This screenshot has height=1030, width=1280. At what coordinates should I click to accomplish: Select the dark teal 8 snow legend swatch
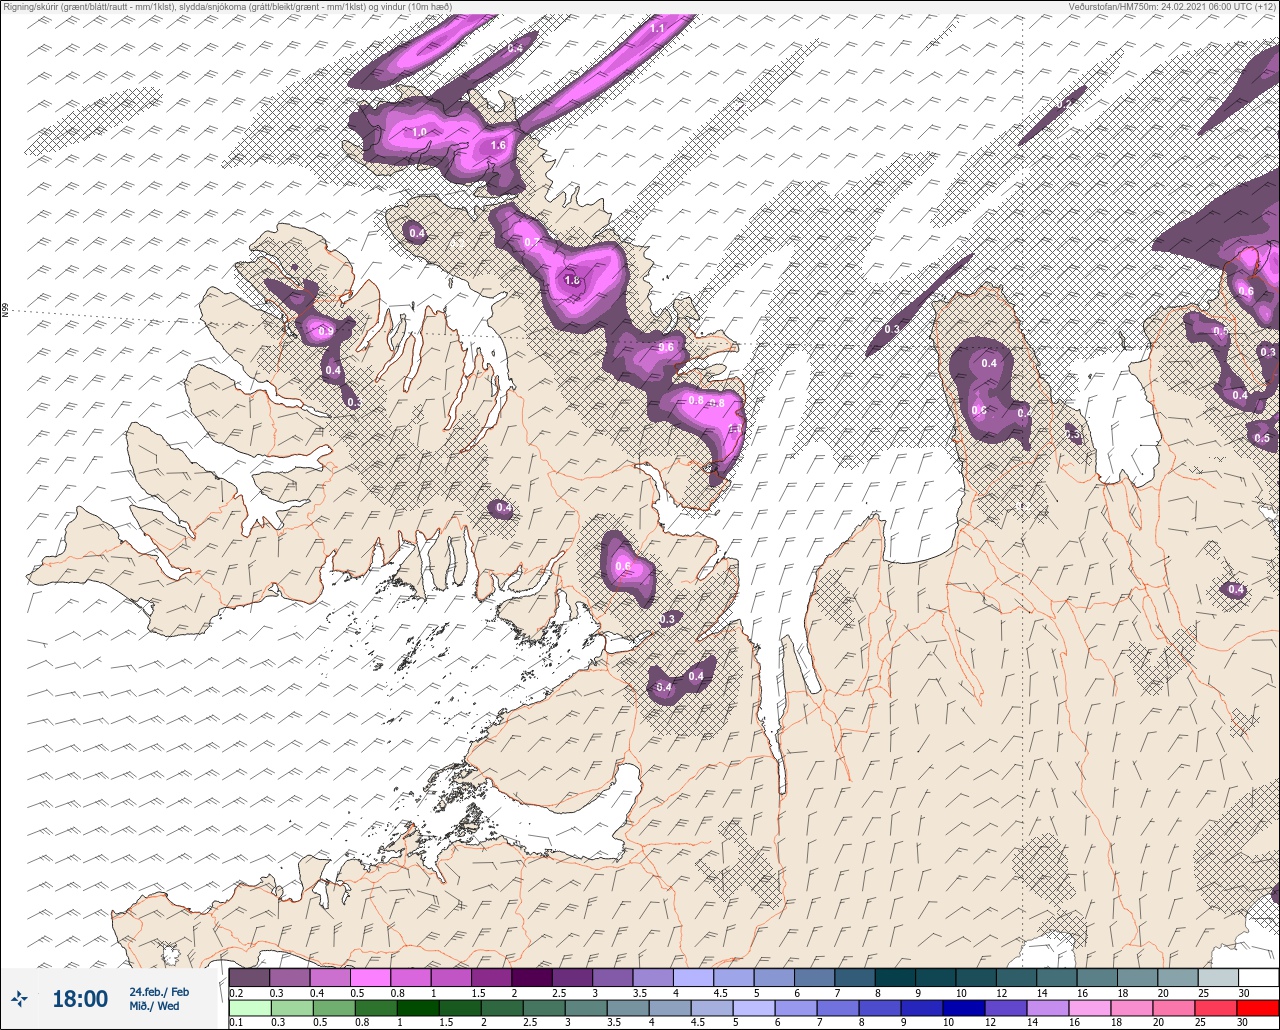point(895,977)
